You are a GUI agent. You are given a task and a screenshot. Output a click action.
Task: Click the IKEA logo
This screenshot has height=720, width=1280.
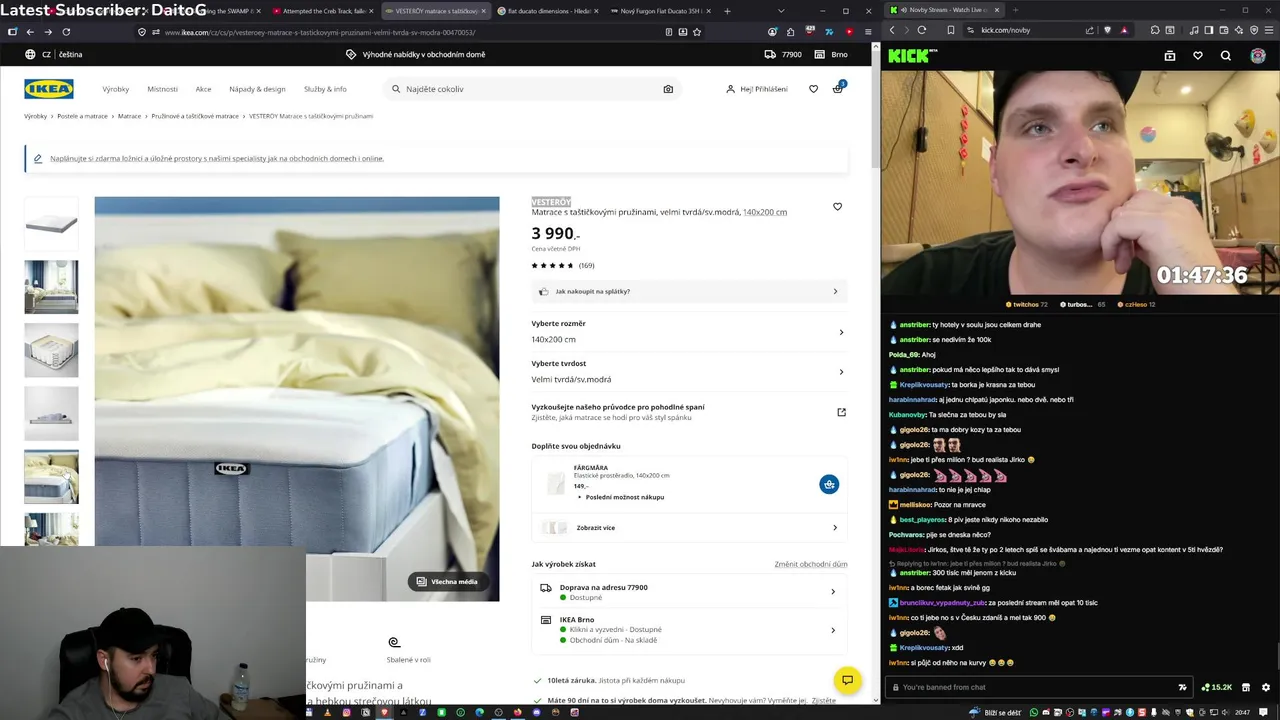click(49, 89)
